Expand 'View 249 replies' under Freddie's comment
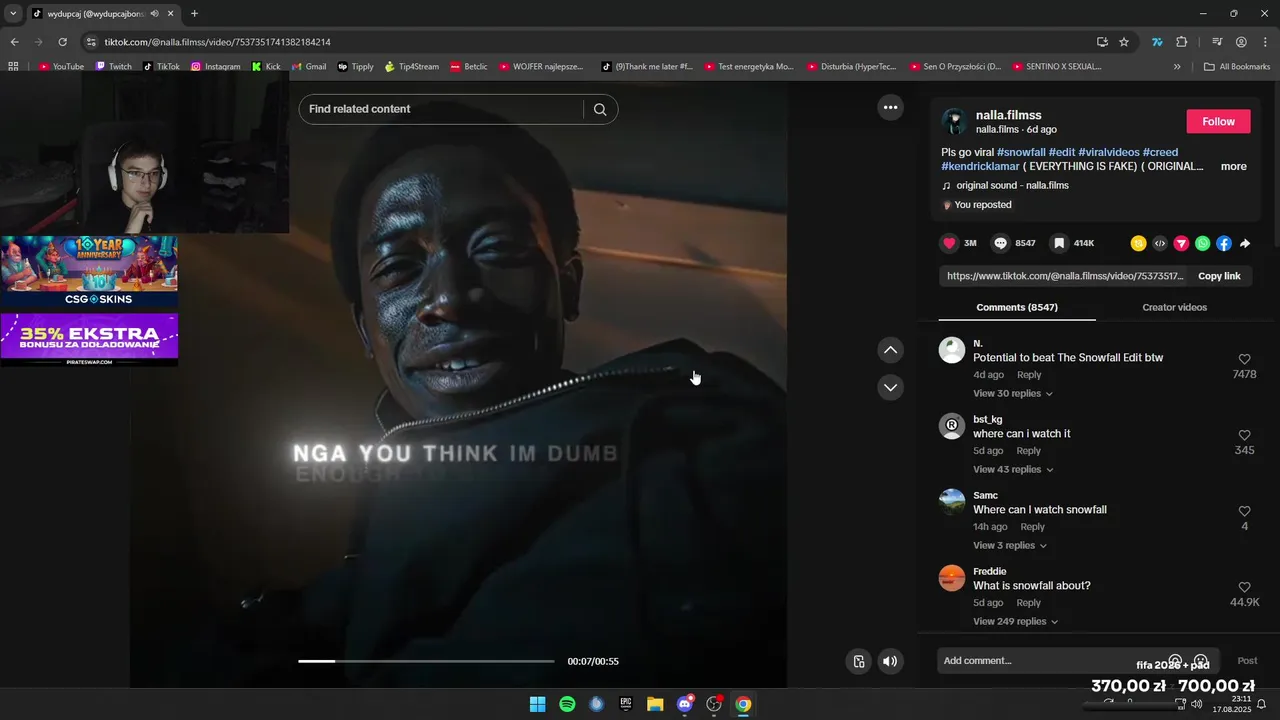This screenshot has height=720, width=1280. pos(1016,621)
